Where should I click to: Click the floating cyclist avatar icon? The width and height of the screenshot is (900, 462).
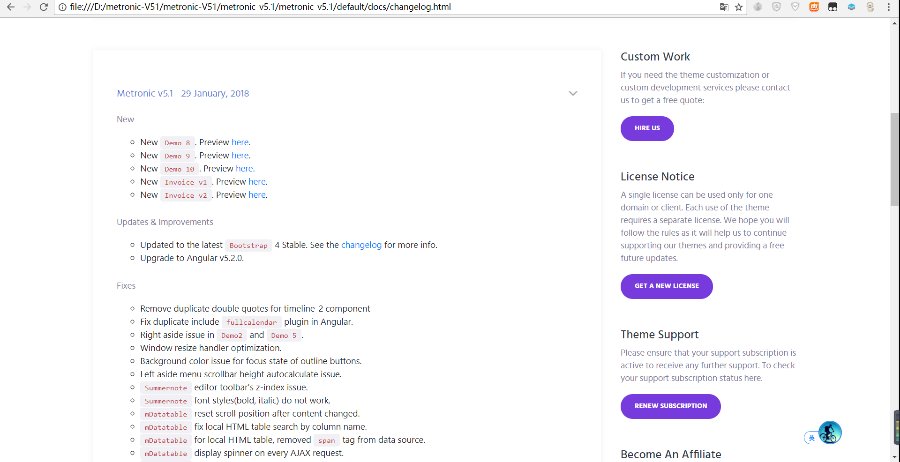click(829, 432)
